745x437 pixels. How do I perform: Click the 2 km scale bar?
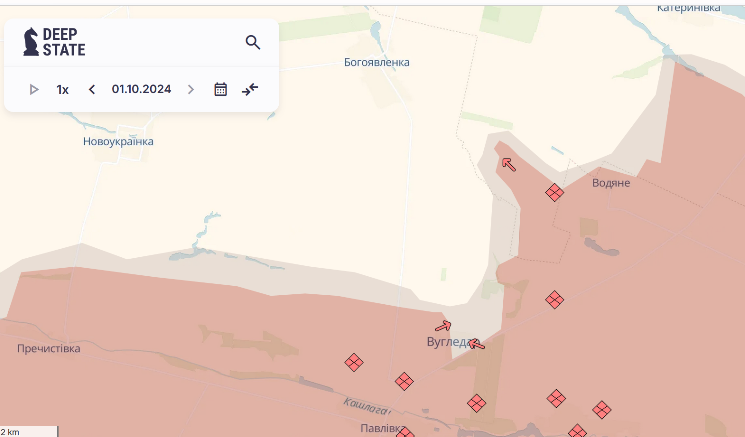point(29,431)
